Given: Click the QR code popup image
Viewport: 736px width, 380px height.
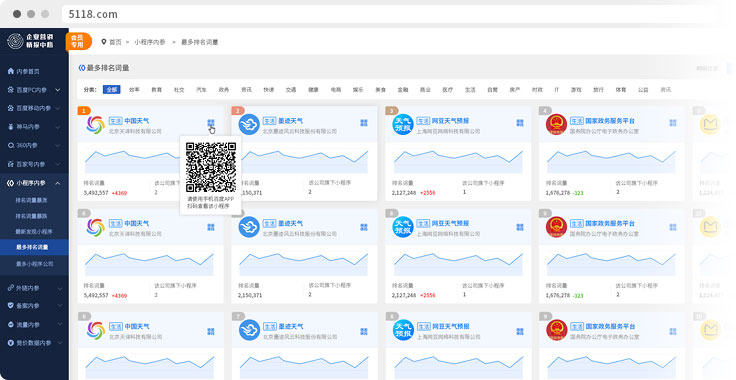Looking at the screenshot, I should tap(211, 167).
